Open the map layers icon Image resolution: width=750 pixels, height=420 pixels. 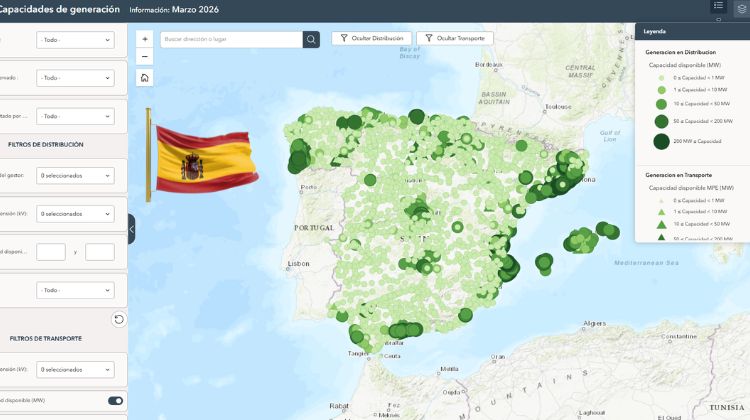(740, 7)
